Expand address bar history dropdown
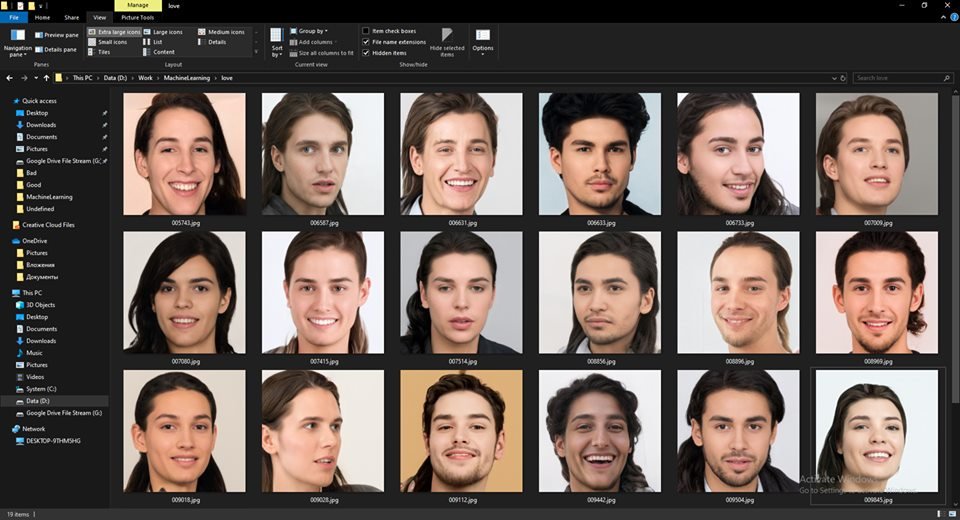The image size is (960, 520). pos(834,78)
